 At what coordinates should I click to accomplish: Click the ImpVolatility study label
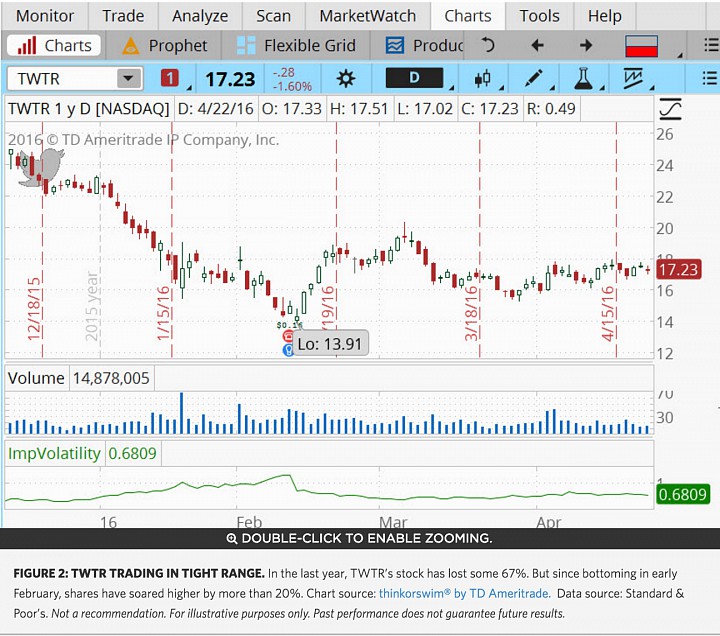[54, 453]
